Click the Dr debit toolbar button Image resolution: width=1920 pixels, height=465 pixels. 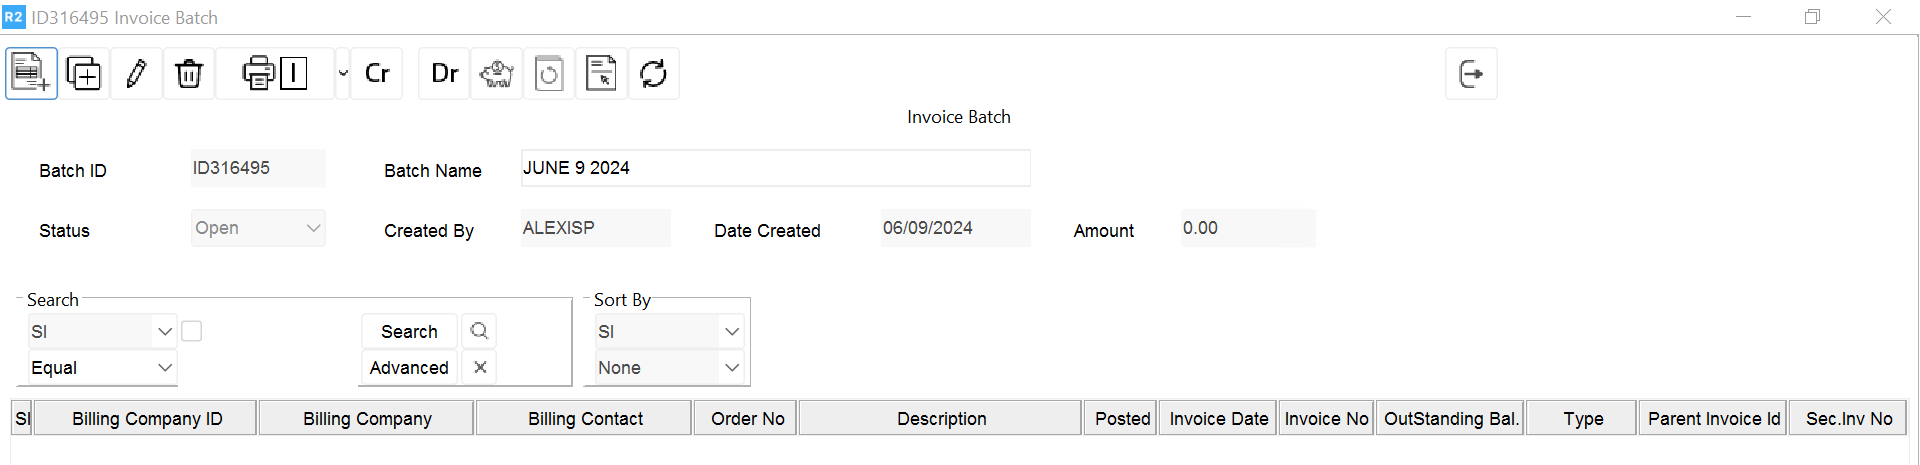click(x=444, y=74)
